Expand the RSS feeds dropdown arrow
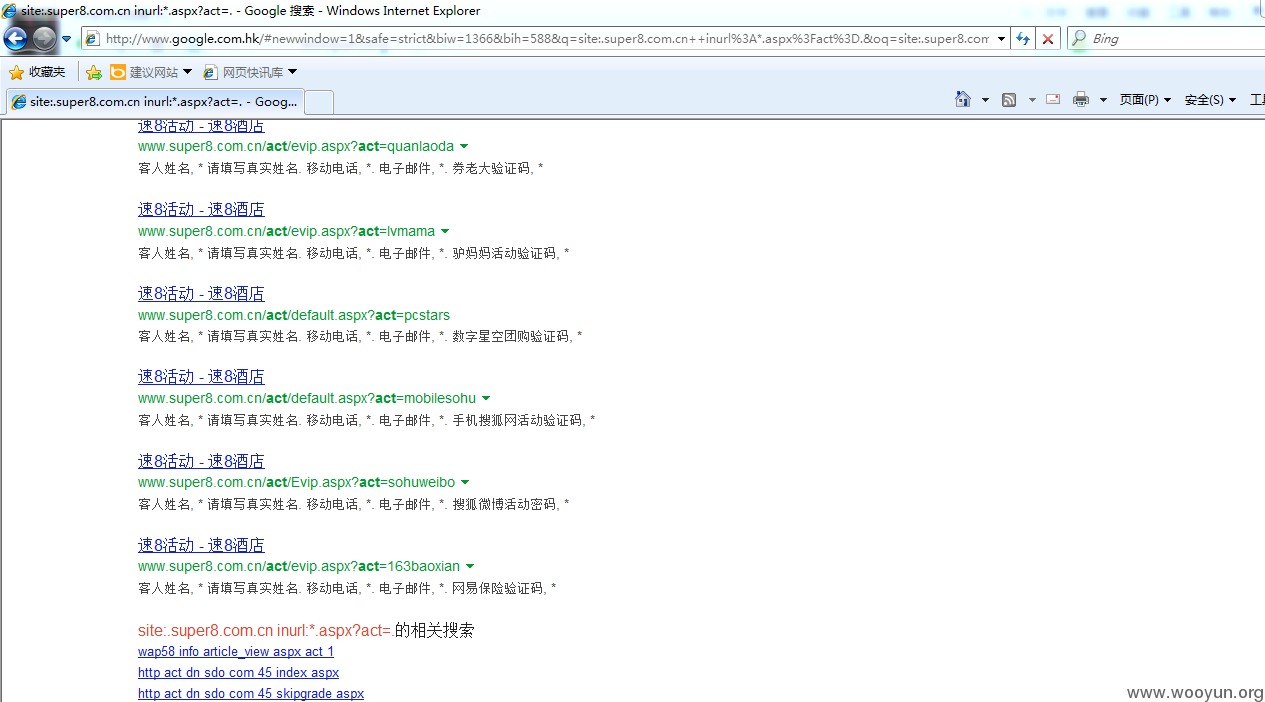The width and height of the screenshot is (1265, 702). click(x=1032, y=100)
